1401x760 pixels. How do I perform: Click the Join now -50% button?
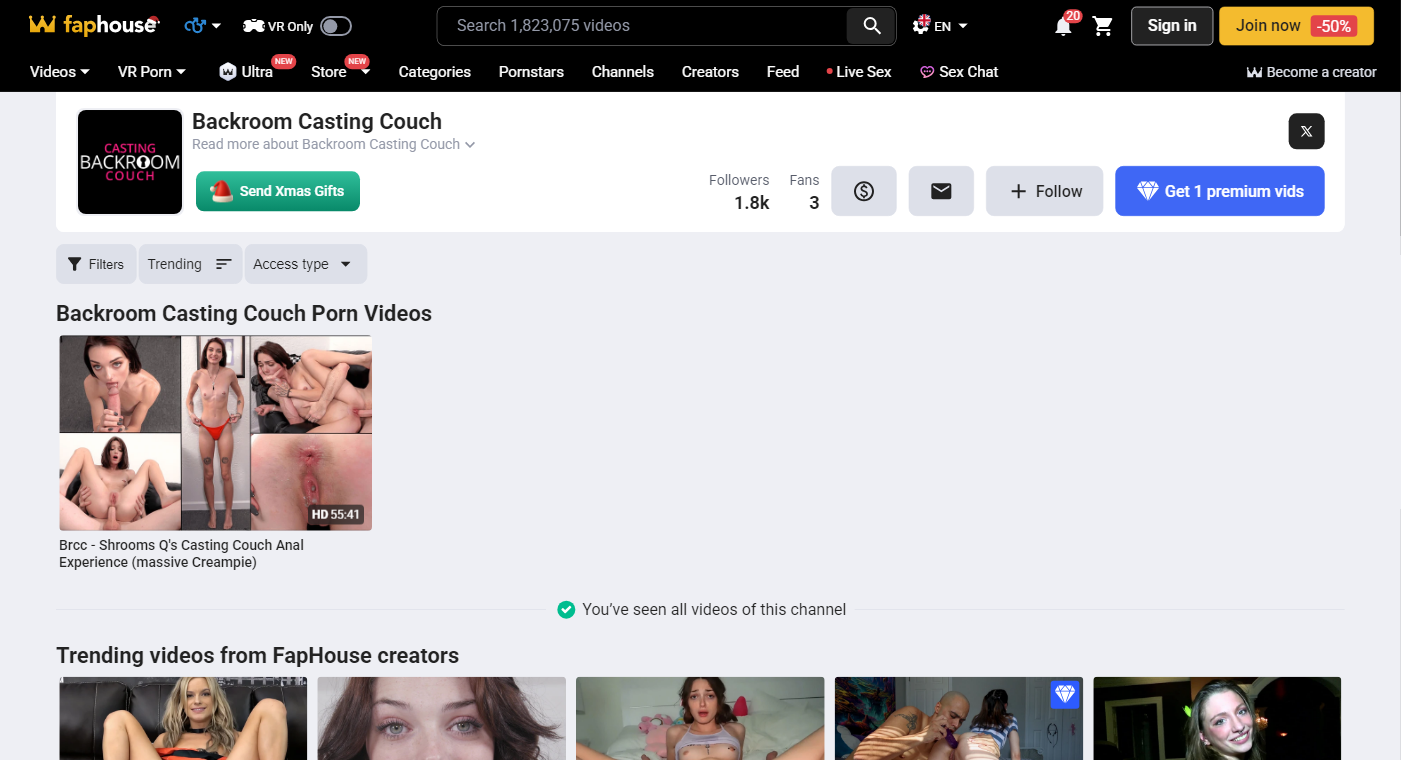[1296, 26]
